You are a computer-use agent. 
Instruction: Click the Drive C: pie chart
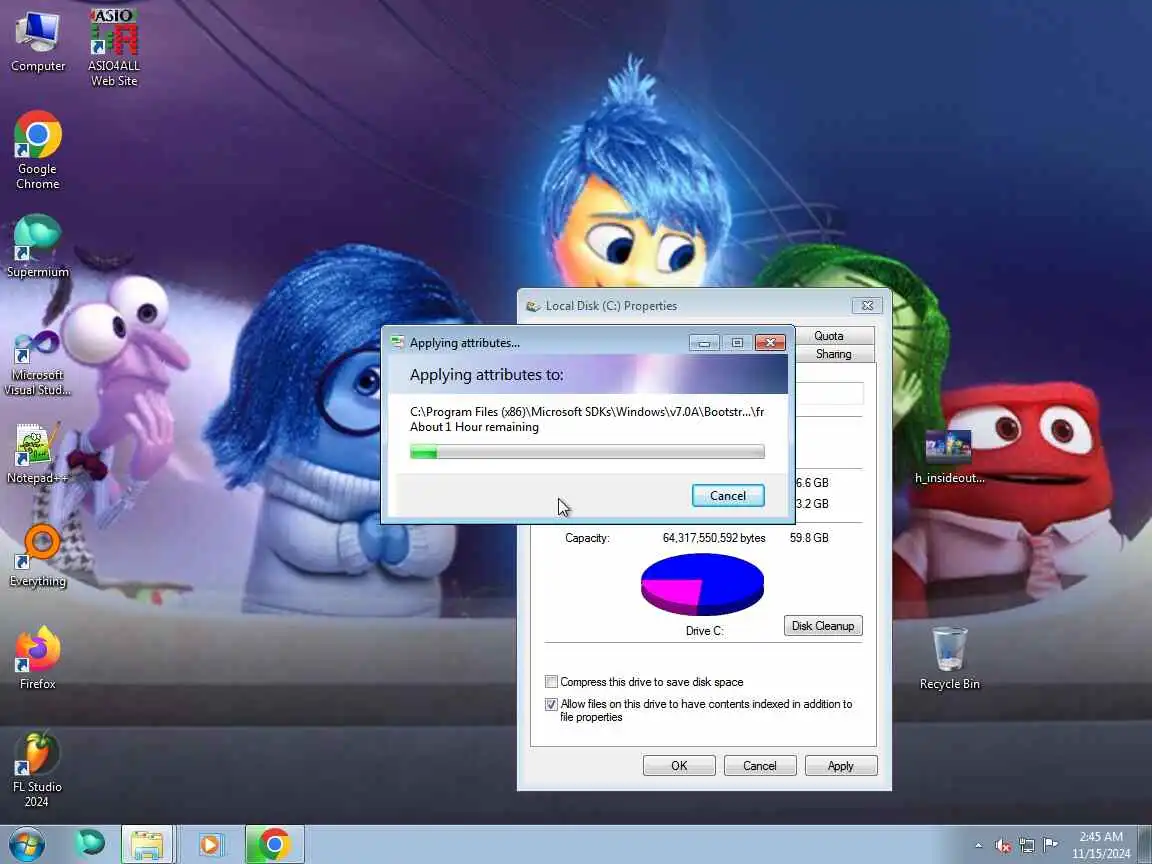[x=702, y=584]
